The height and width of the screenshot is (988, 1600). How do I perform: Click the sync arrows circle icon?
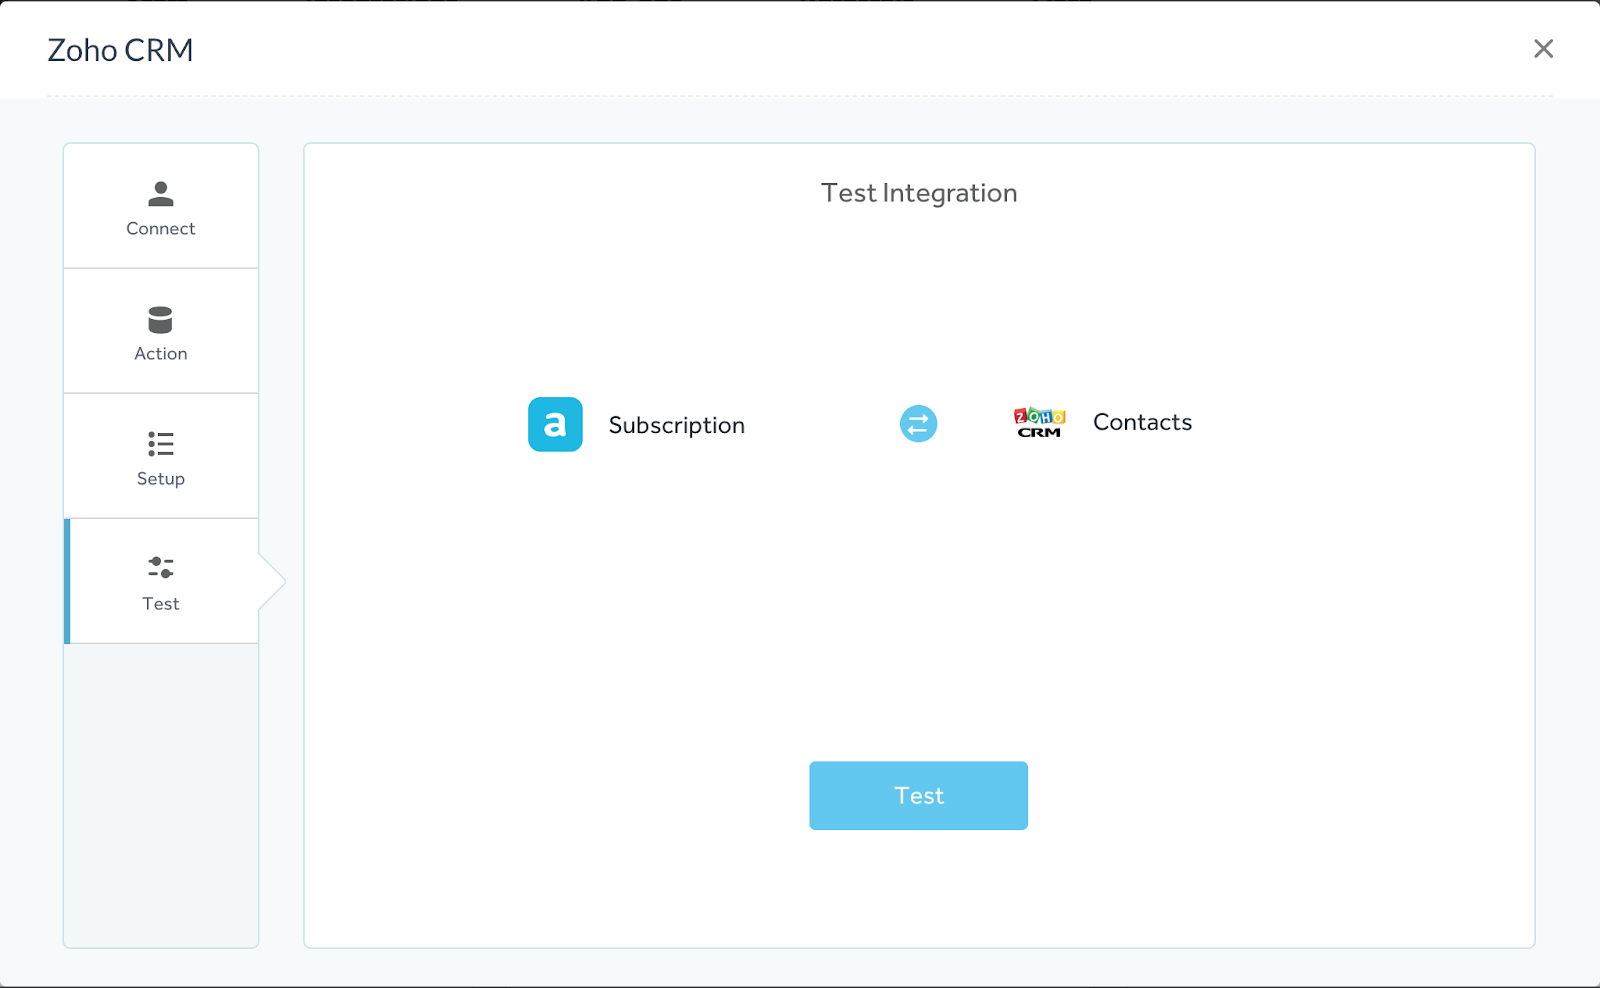[x=918, y=424]
